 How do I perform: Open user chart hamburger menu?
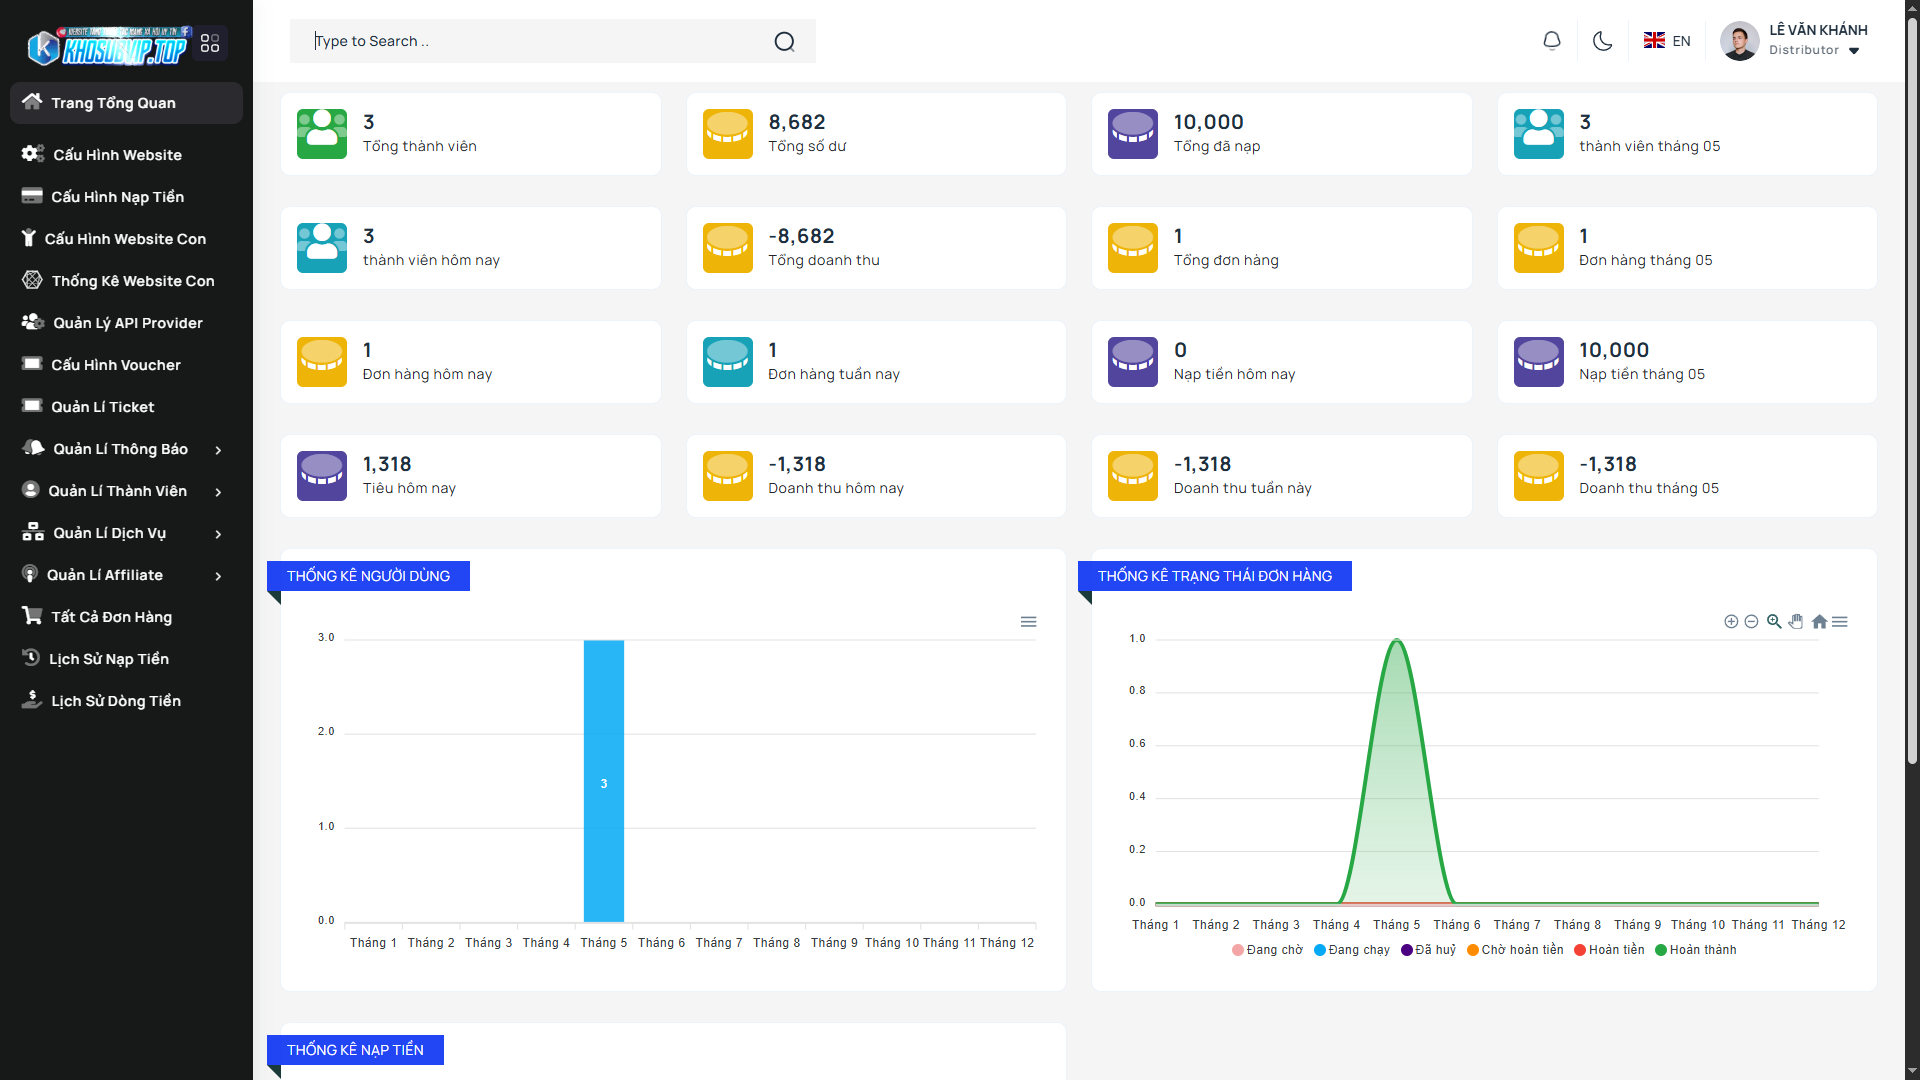1028,622
